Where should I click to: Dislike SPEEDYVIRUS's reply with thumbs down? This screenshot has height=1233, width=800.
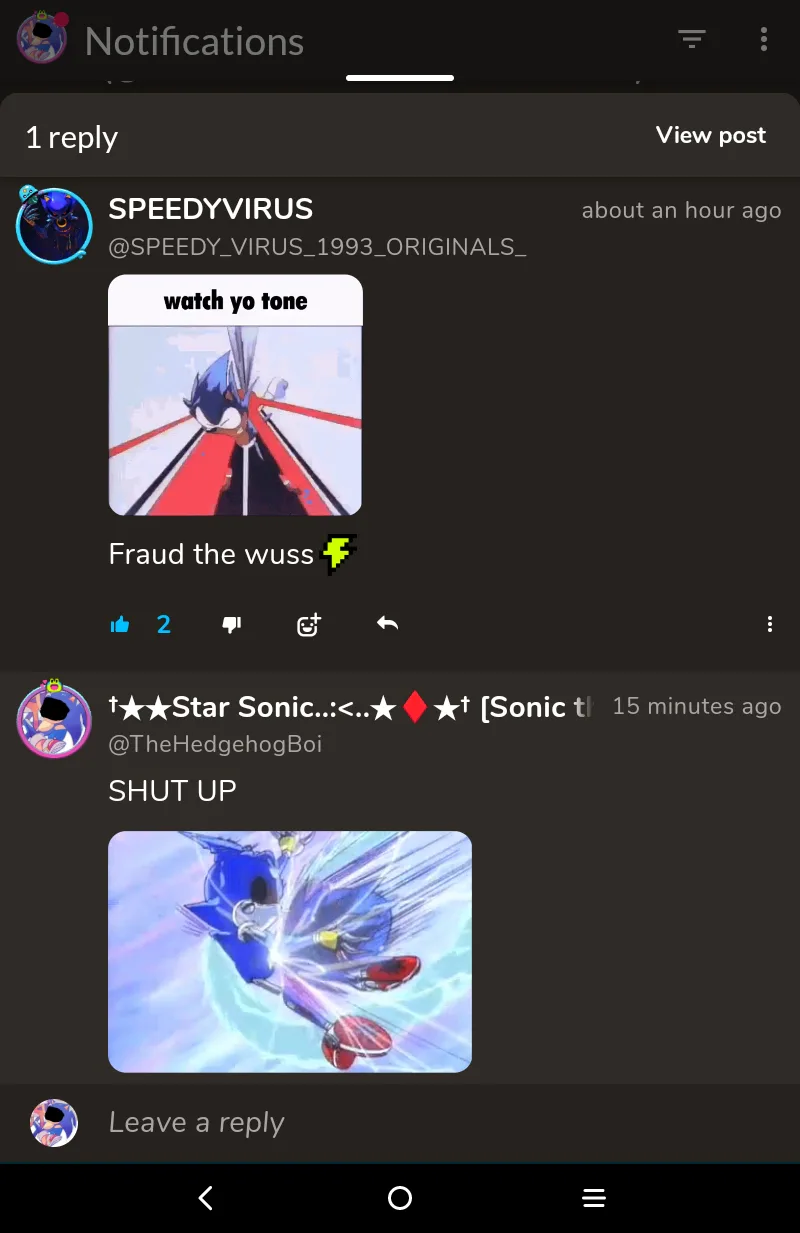click(231, 625)
